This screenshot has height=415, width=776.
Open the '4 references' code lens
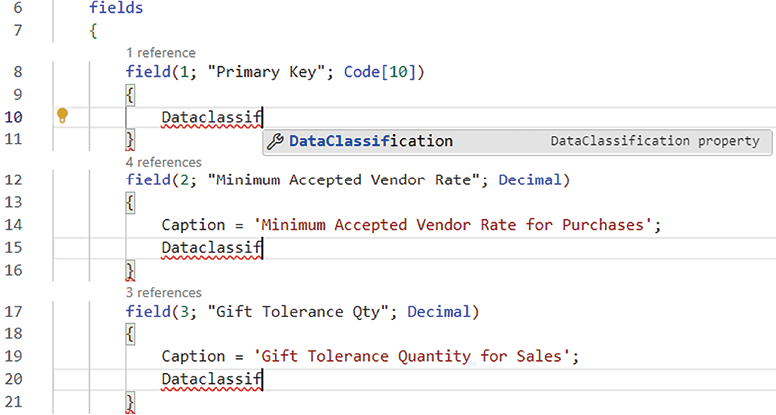pos(163,162)
